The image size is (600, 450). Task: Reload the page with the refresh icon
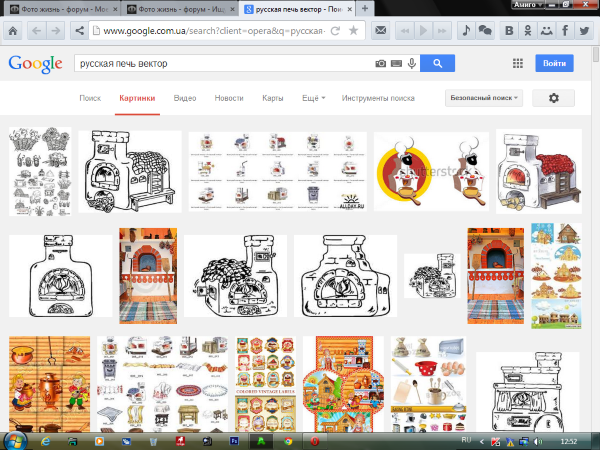(x=335, y=31)
